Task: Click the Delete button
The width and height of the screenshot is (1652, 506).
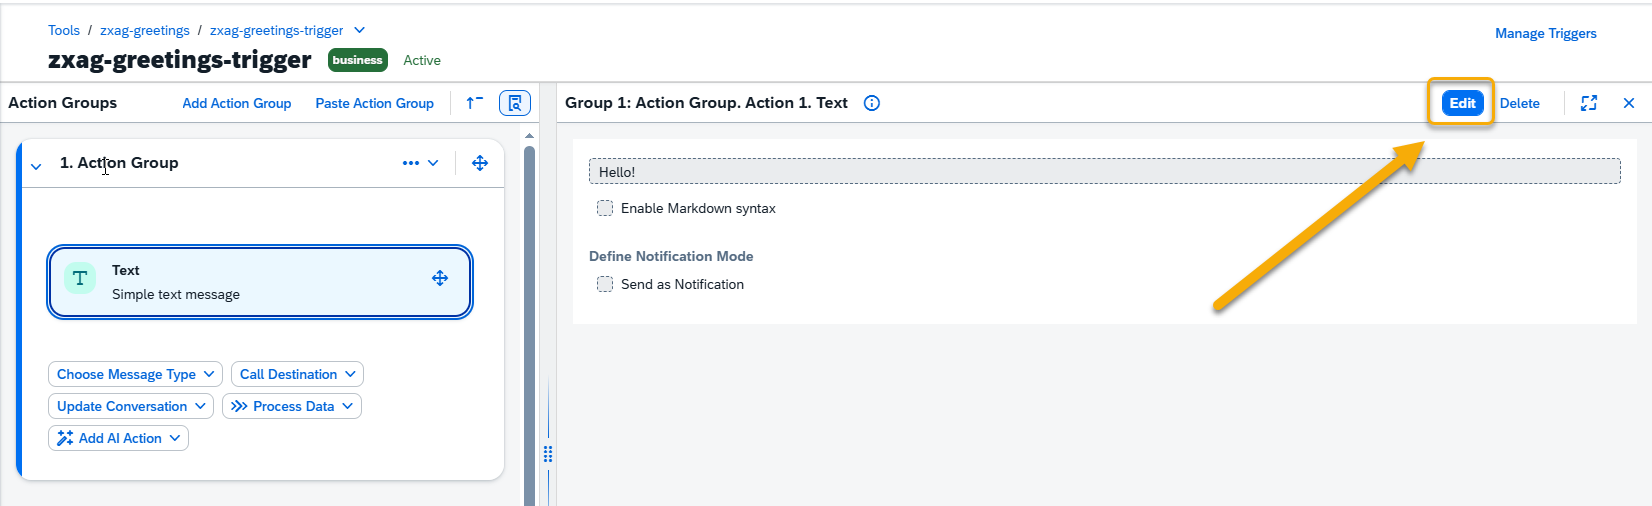Action: tap(1520, 103)
